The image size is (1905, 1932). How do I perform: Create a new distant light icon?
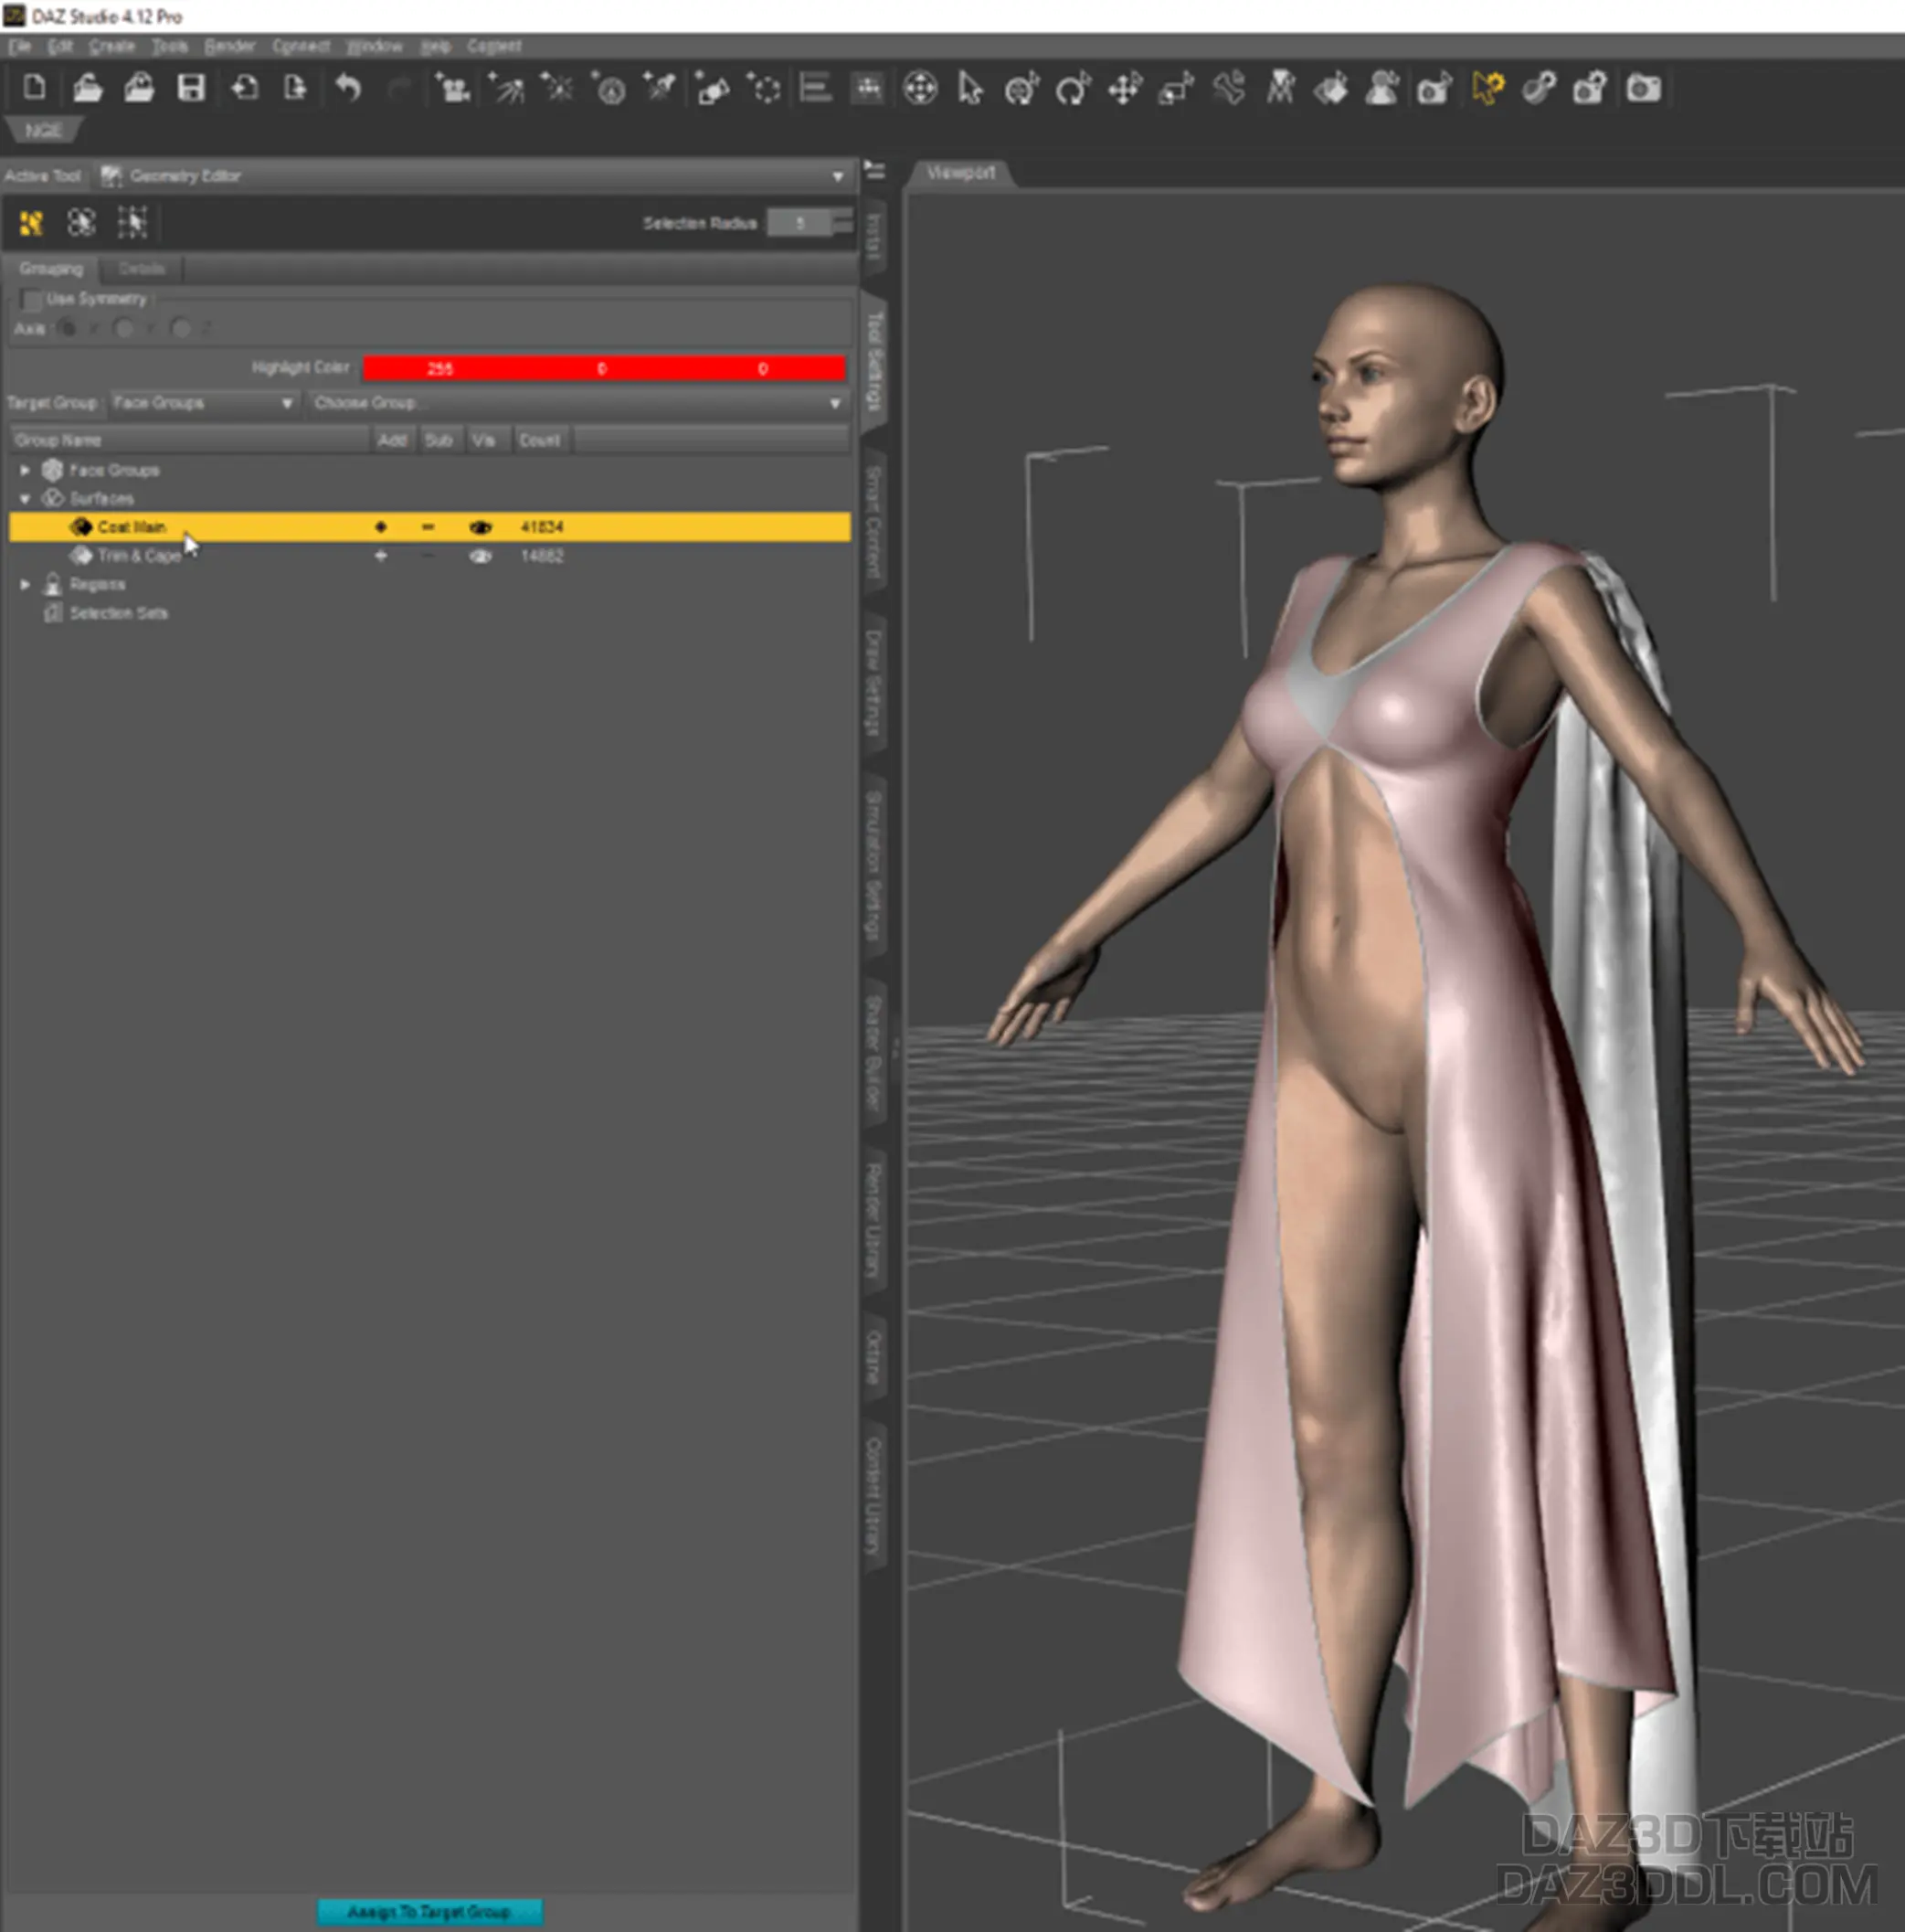click(x=609, y=88)
